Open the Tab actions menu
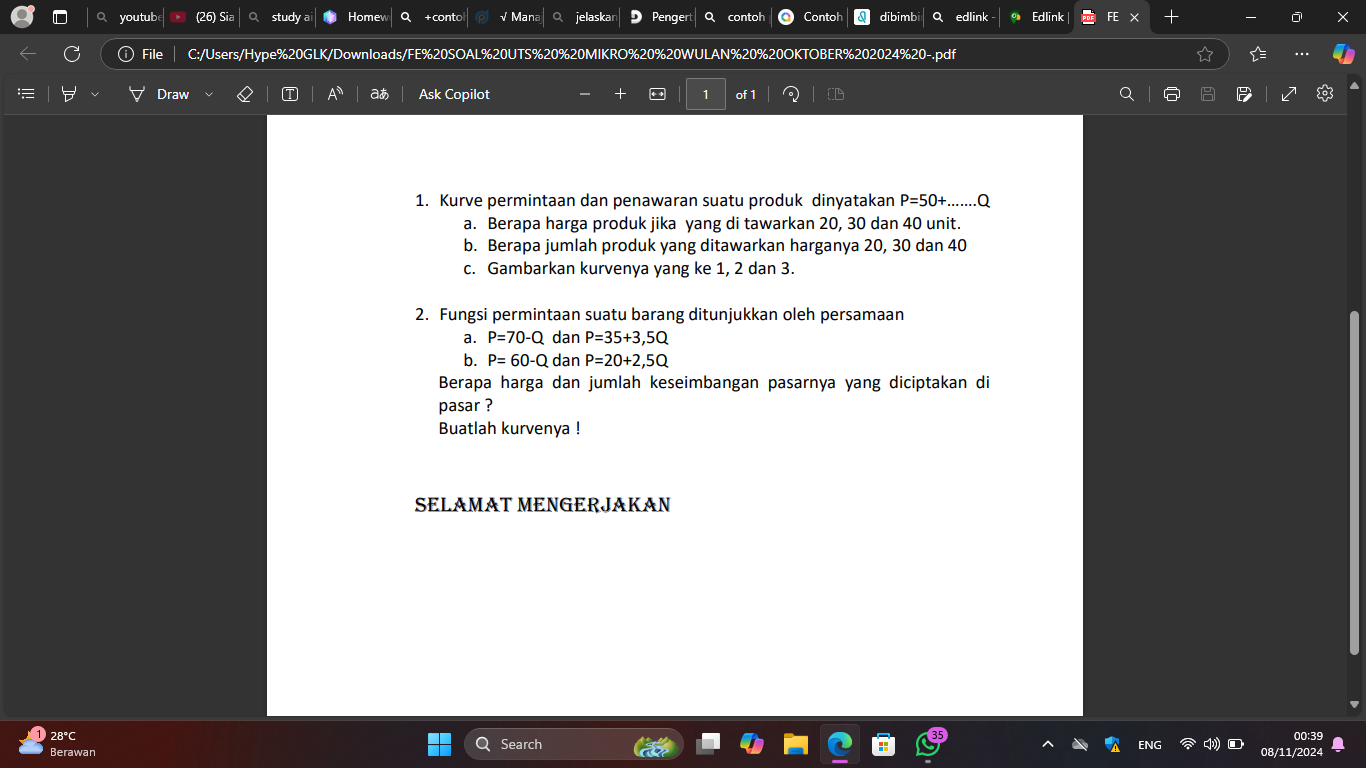This screenshot has width=1366, height=768. point(59,17)
